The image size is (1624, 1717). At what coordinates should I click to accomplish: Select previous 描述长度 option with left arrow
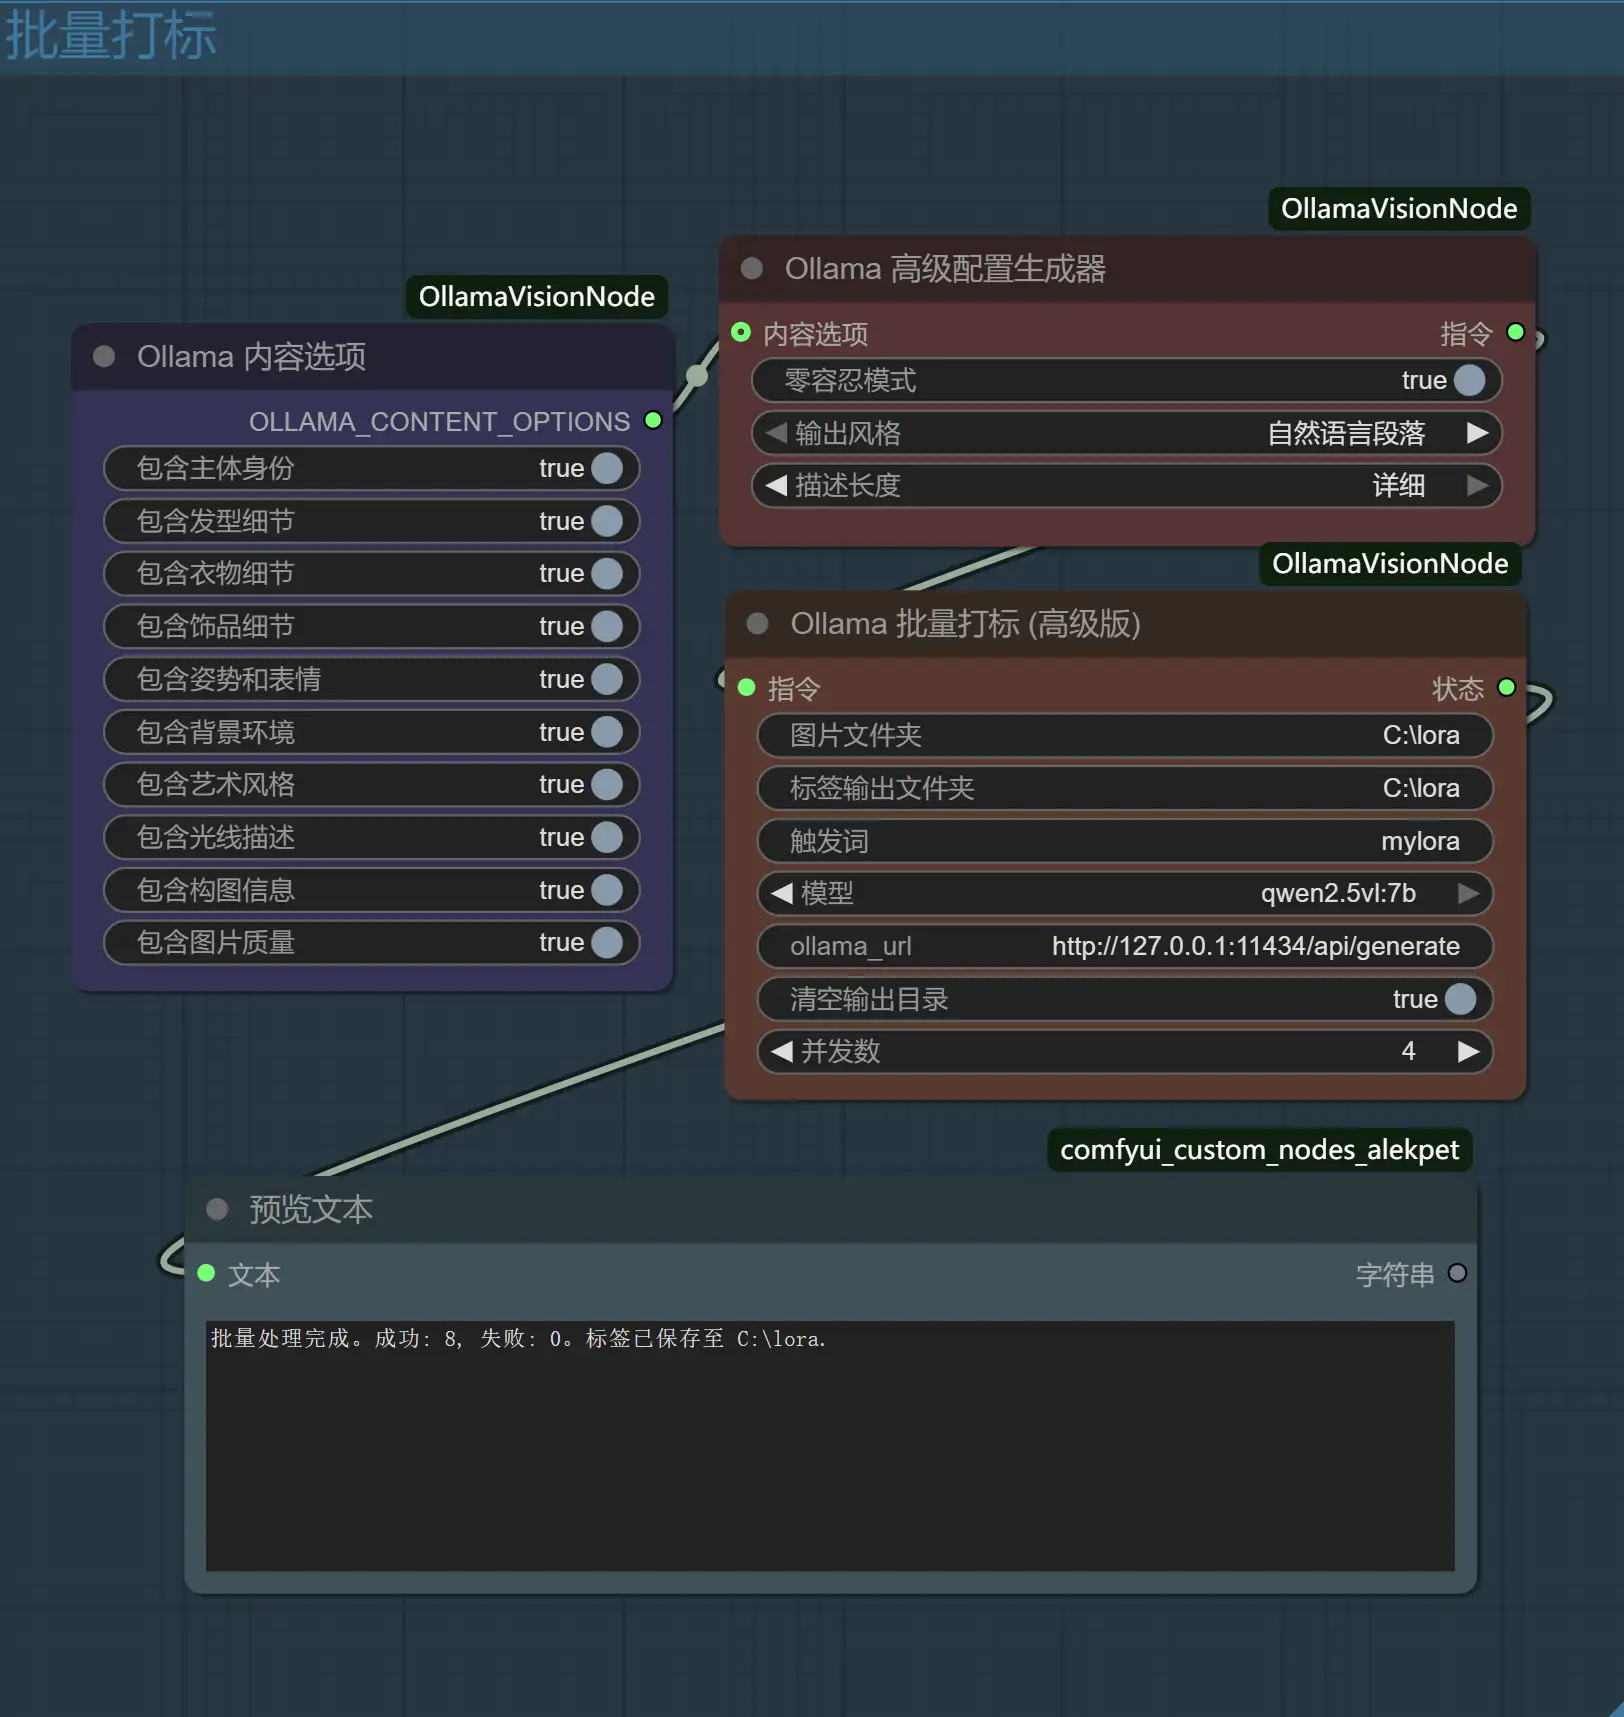(776, 486)
